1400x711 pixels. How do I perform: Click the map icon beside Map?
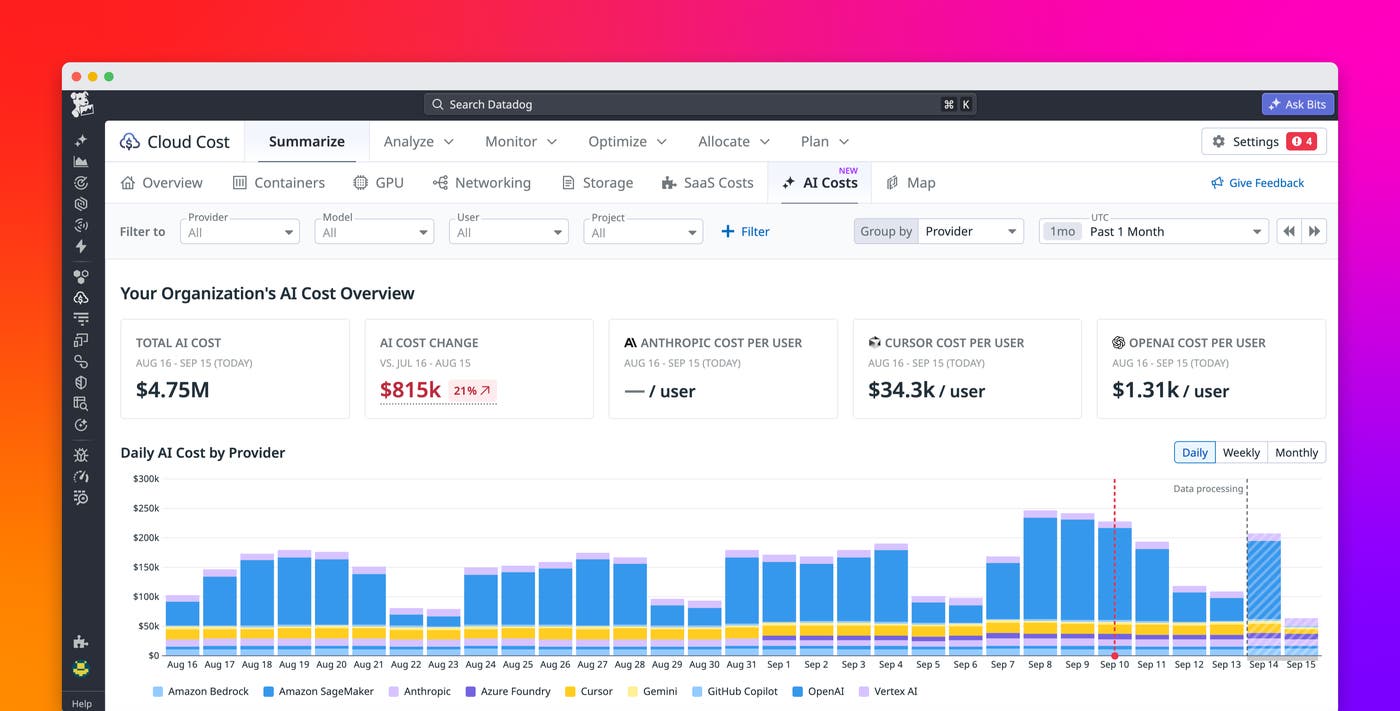pos(892,183)
